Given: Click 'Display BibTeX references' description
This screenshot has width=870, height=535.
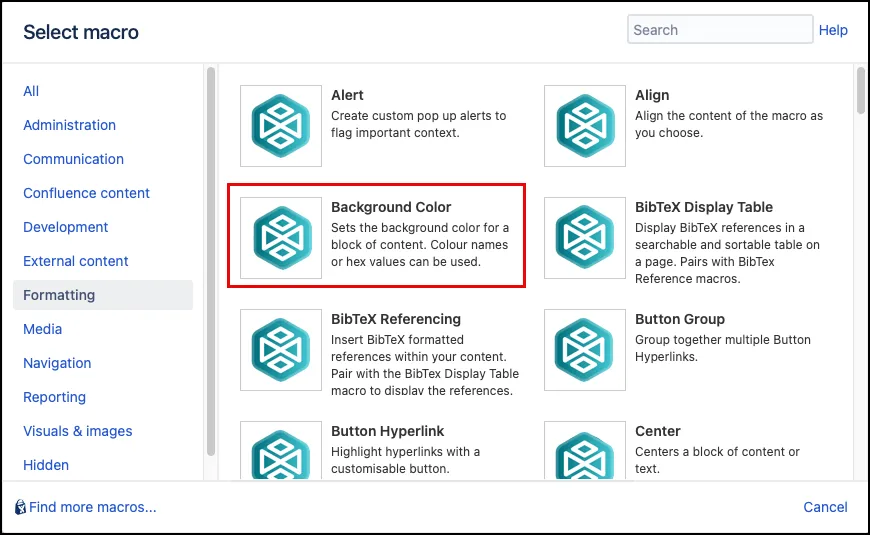Looking at the screenshot, I should click(x=727, y=253).
